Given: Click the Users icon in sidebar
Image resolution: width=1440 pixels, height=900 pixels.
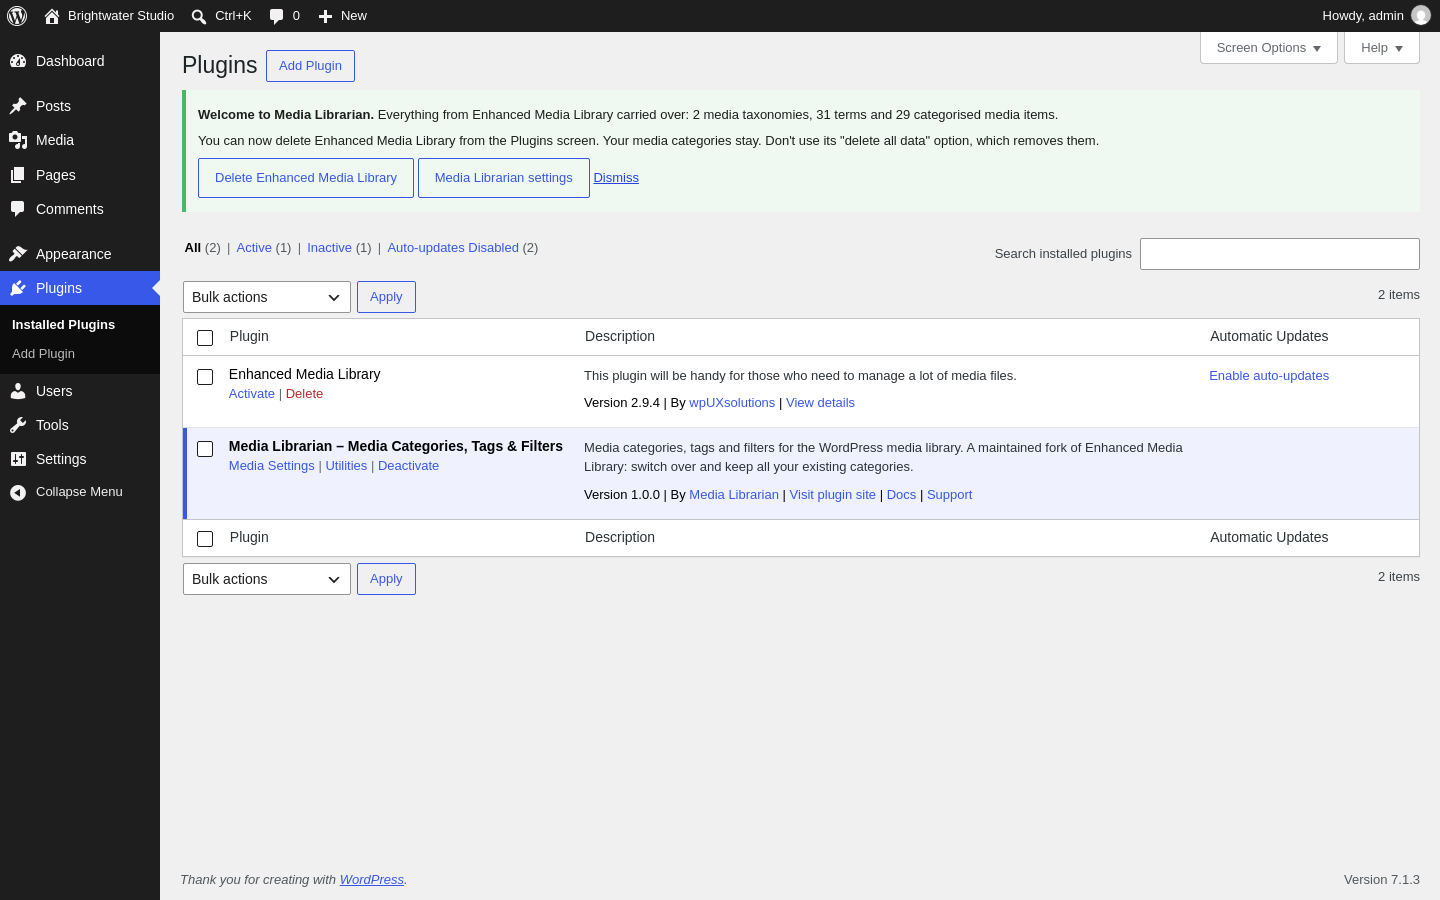Looking at the screenshot, I should [x=18, y=391].
